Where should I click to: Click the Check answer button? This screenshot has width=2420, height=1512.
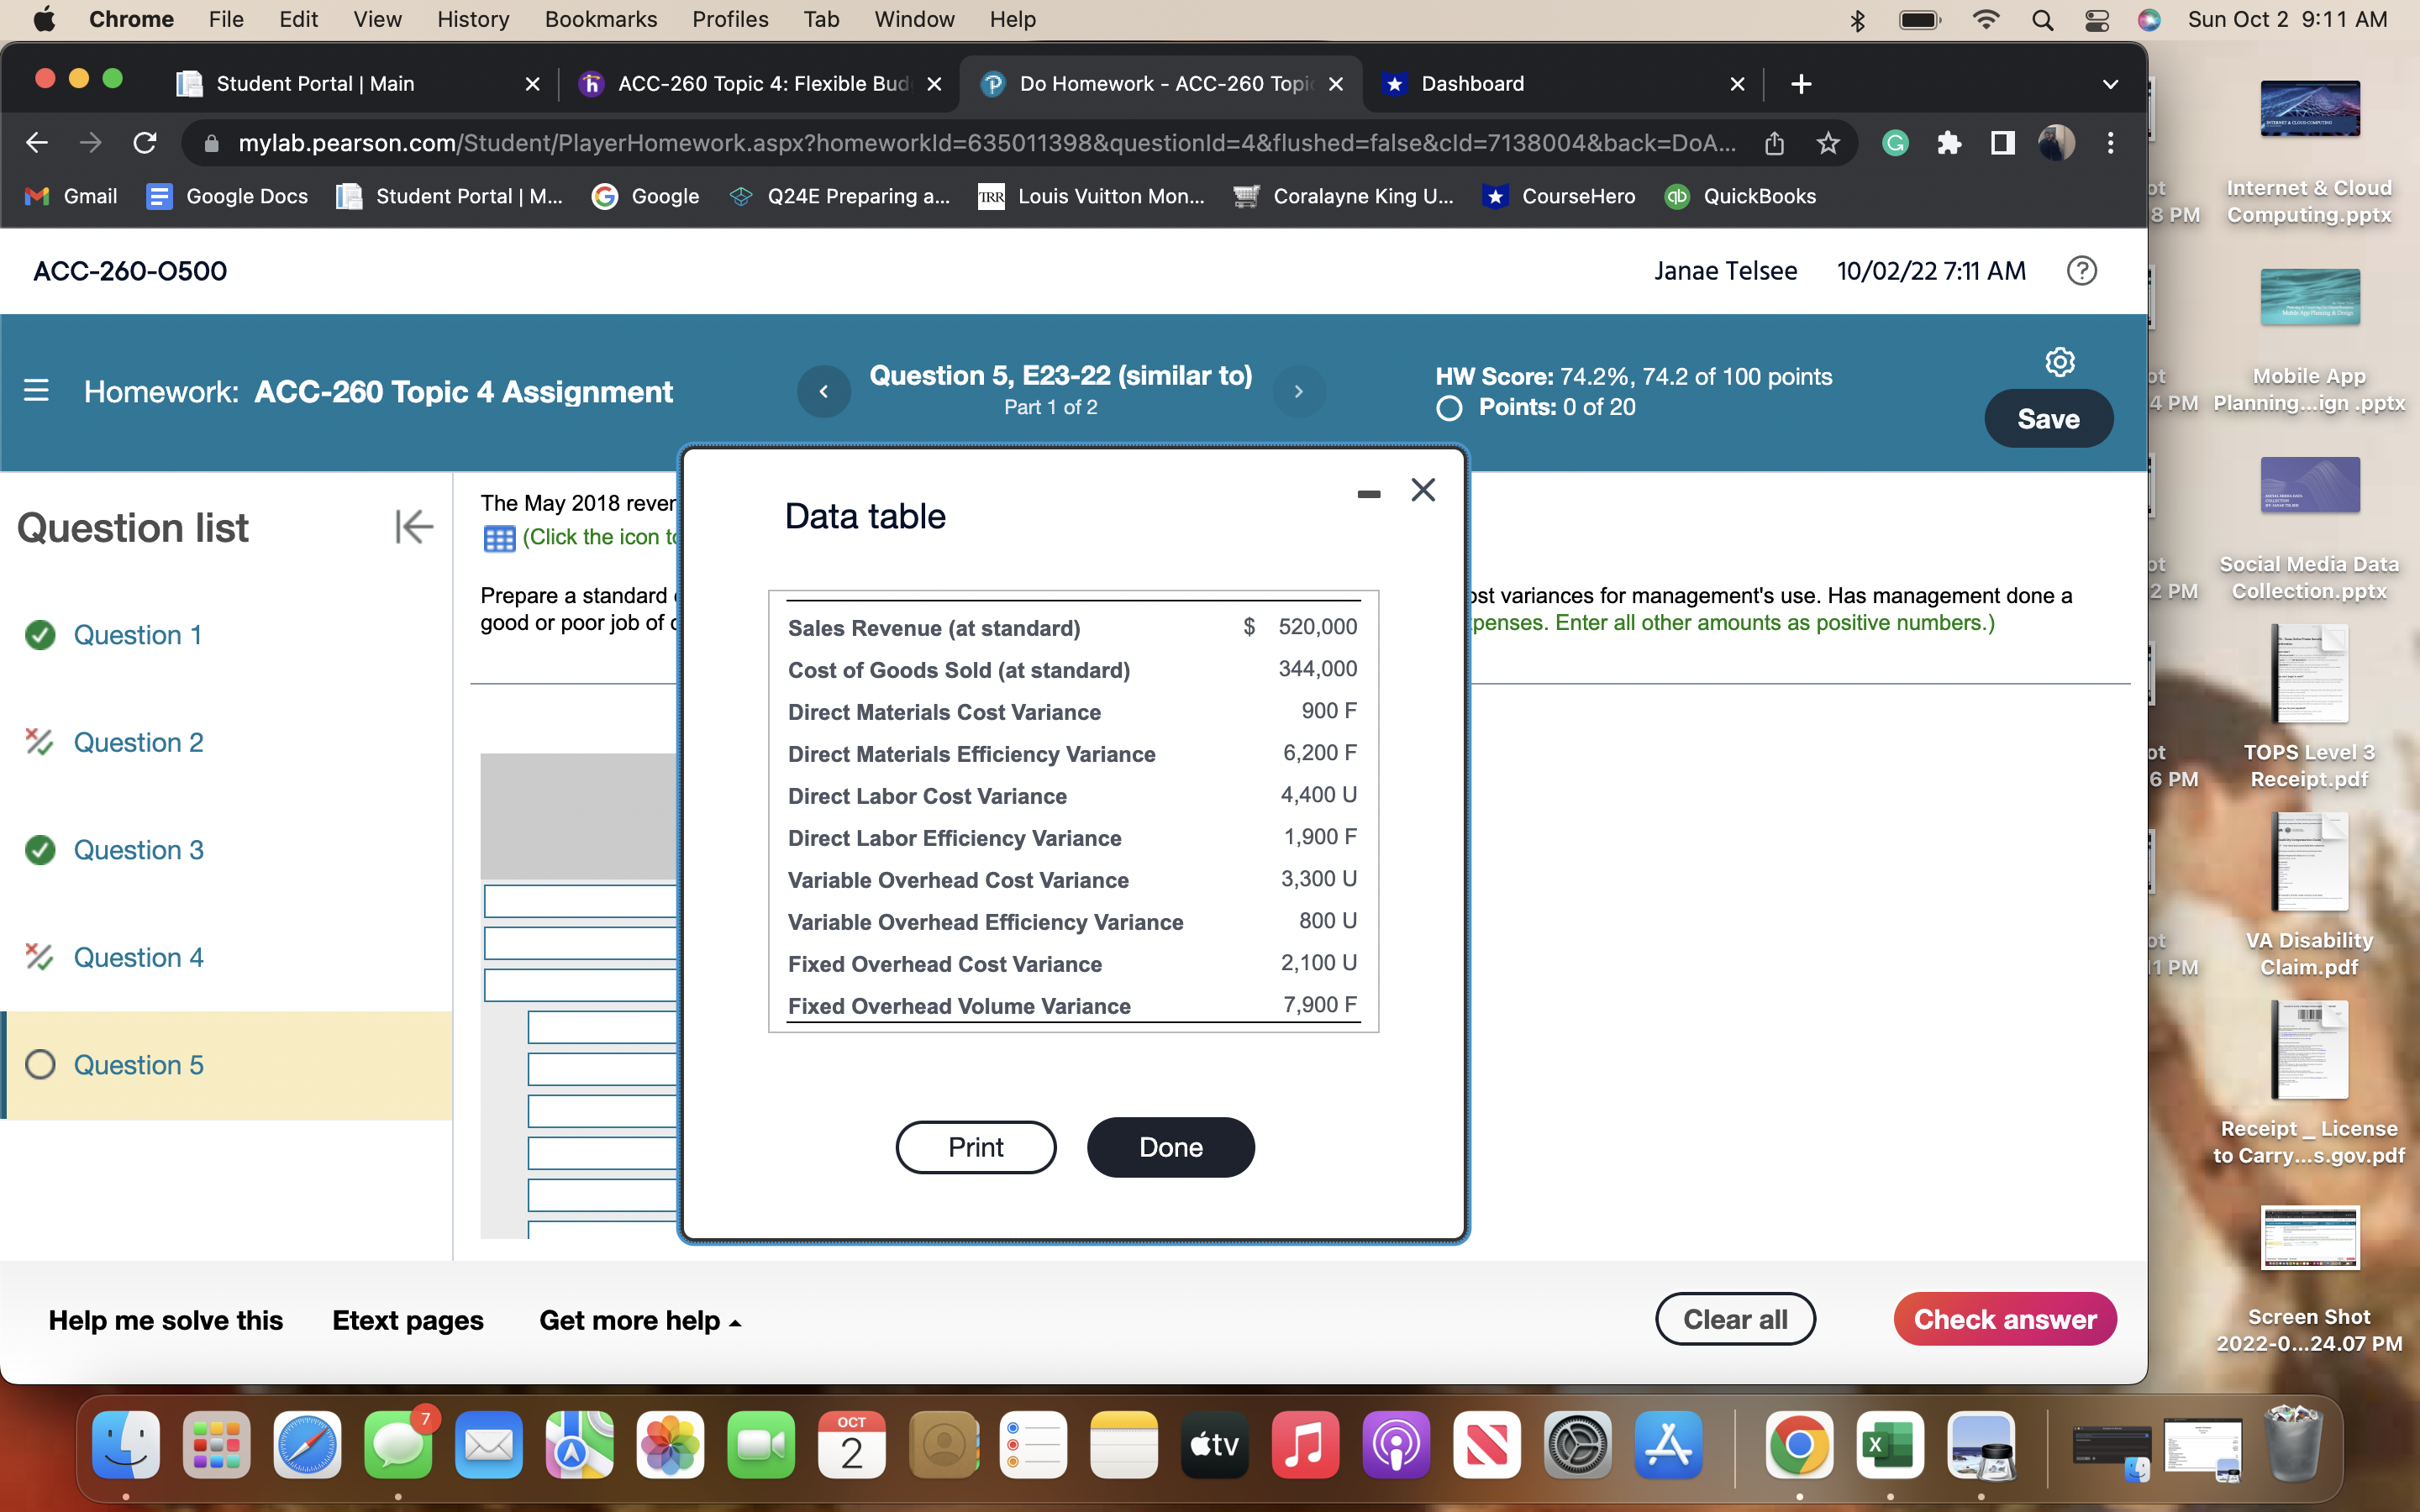[x=2005, y=1318]
